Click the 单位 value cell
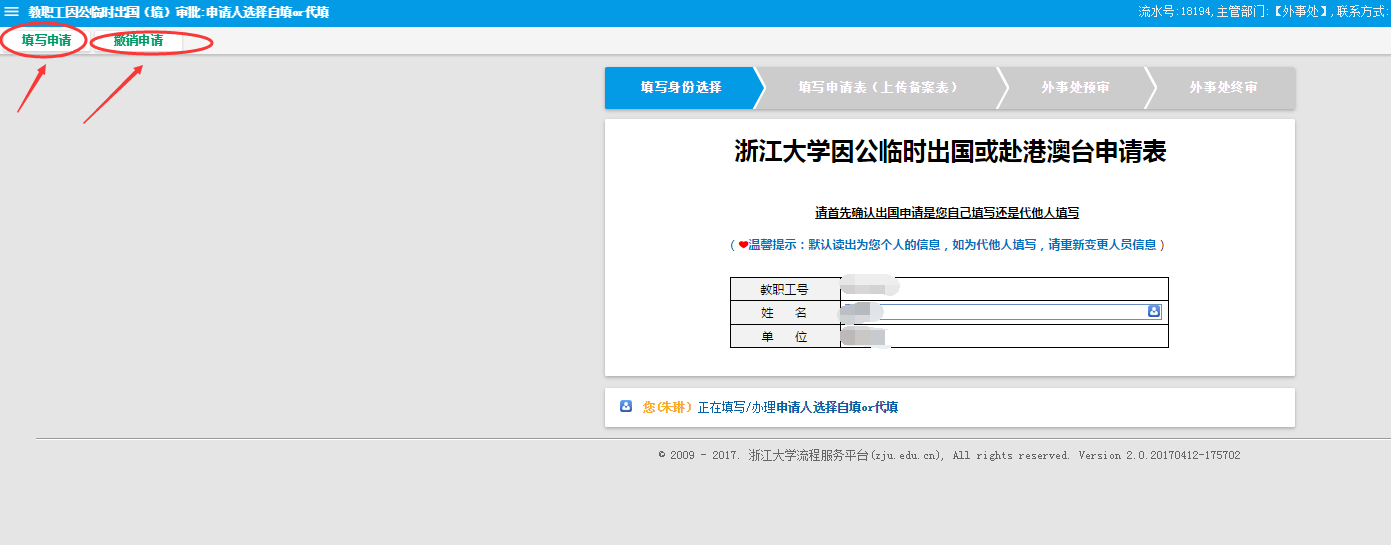 point(1003,336)
